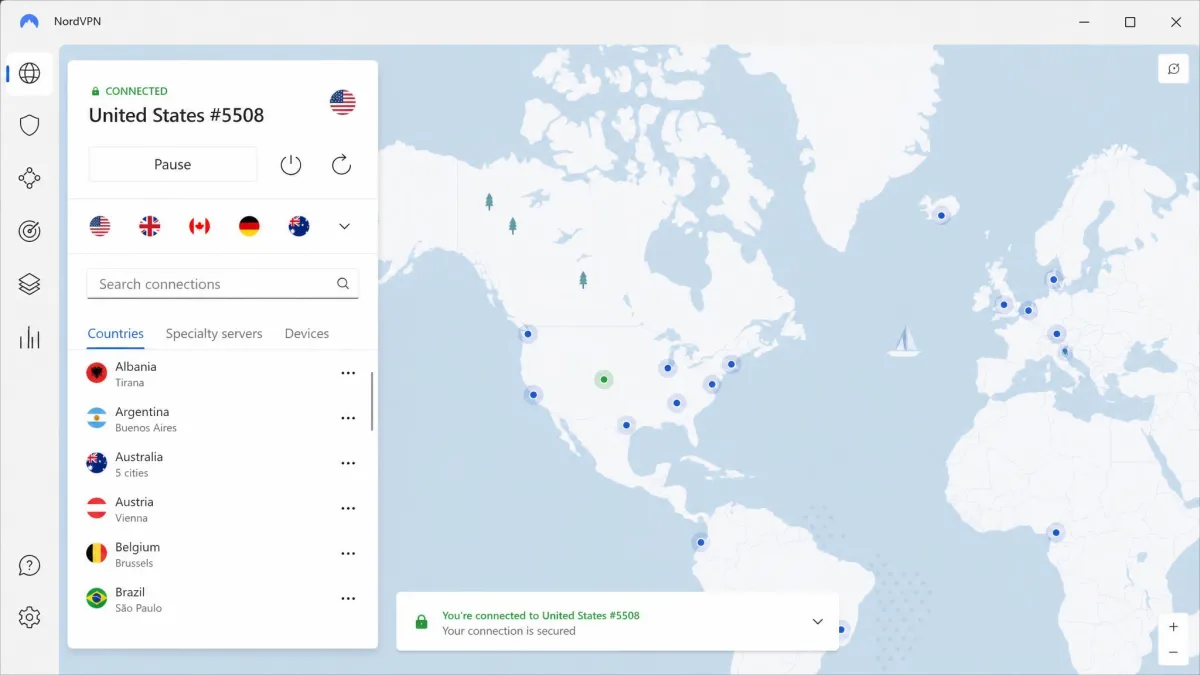Quick connect to Canada flag shortcut

click(x=199, y=226)
